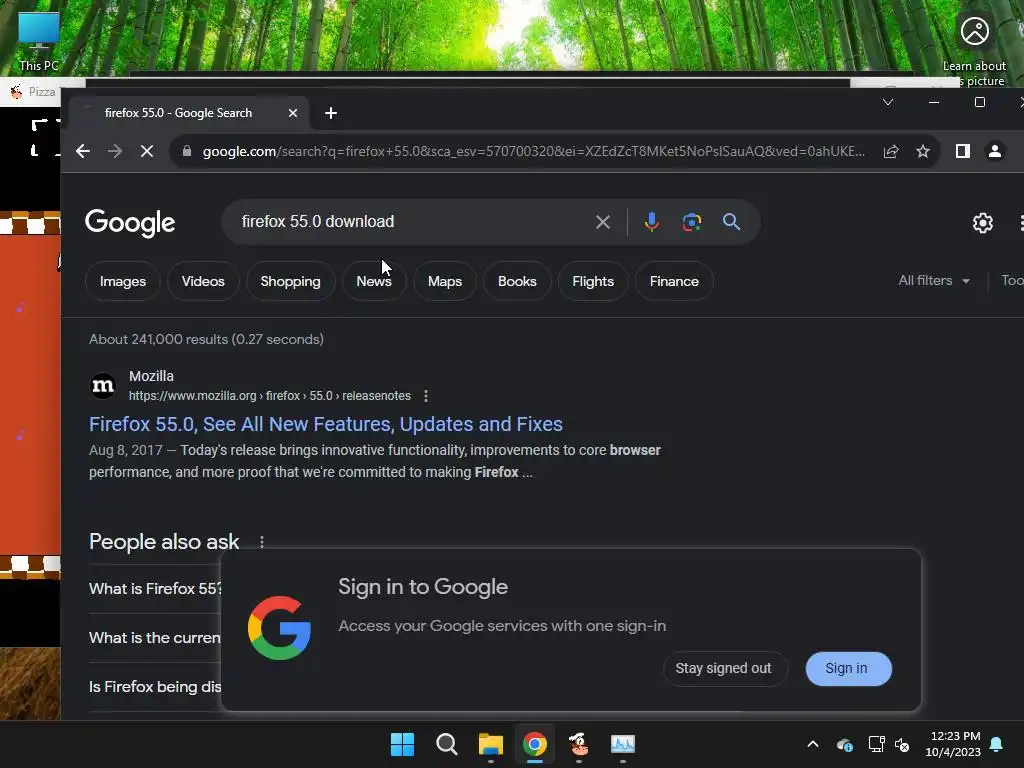Go back to the previous page in Chrome
Image resolution: width=1024 pixels, height=768 pixels.
click(x=83, y=152)
